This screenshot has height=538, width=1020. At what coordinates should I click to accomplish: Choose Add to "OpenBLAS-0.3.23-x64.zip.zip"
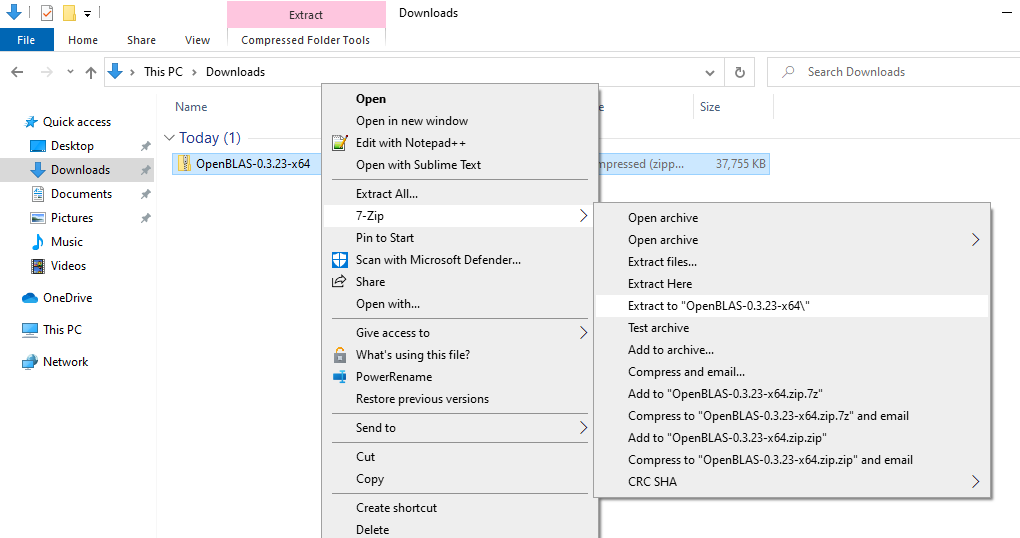tap(792, 438)
